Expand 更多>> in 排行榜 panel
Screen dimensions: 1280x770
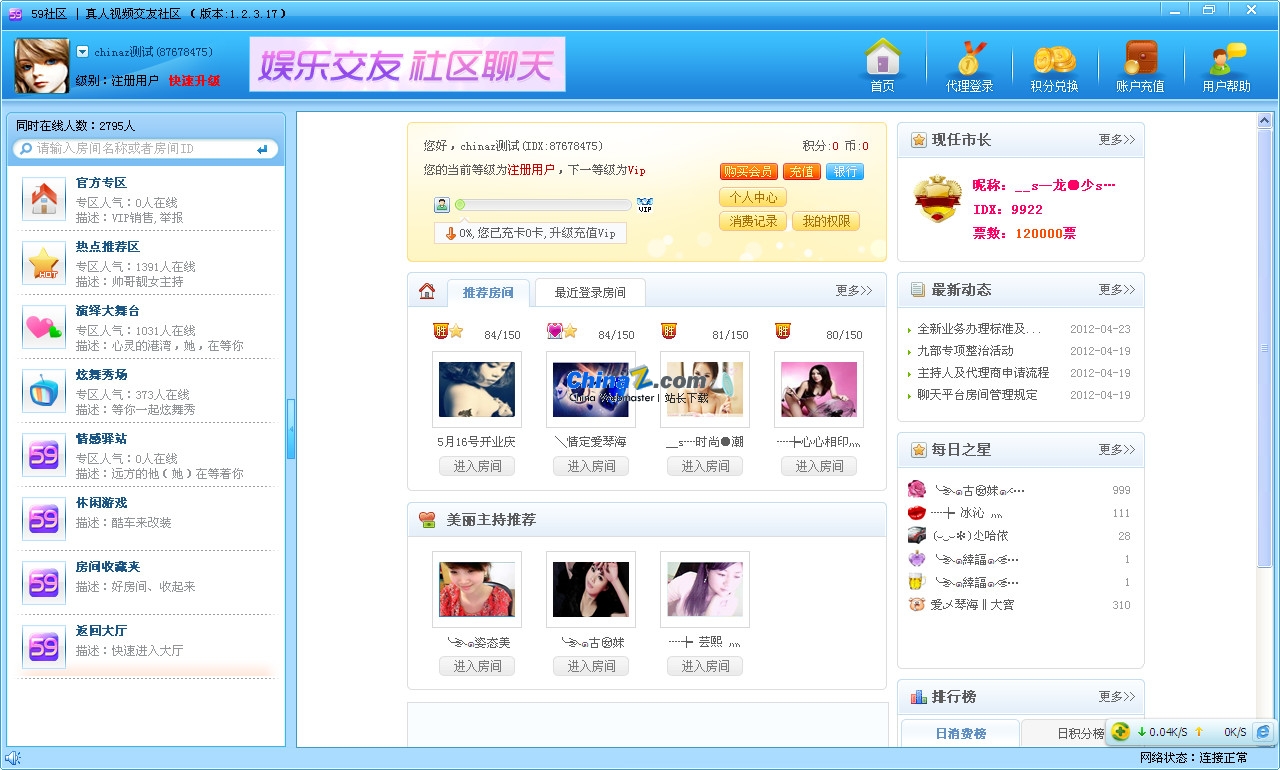pos(1117,697)
